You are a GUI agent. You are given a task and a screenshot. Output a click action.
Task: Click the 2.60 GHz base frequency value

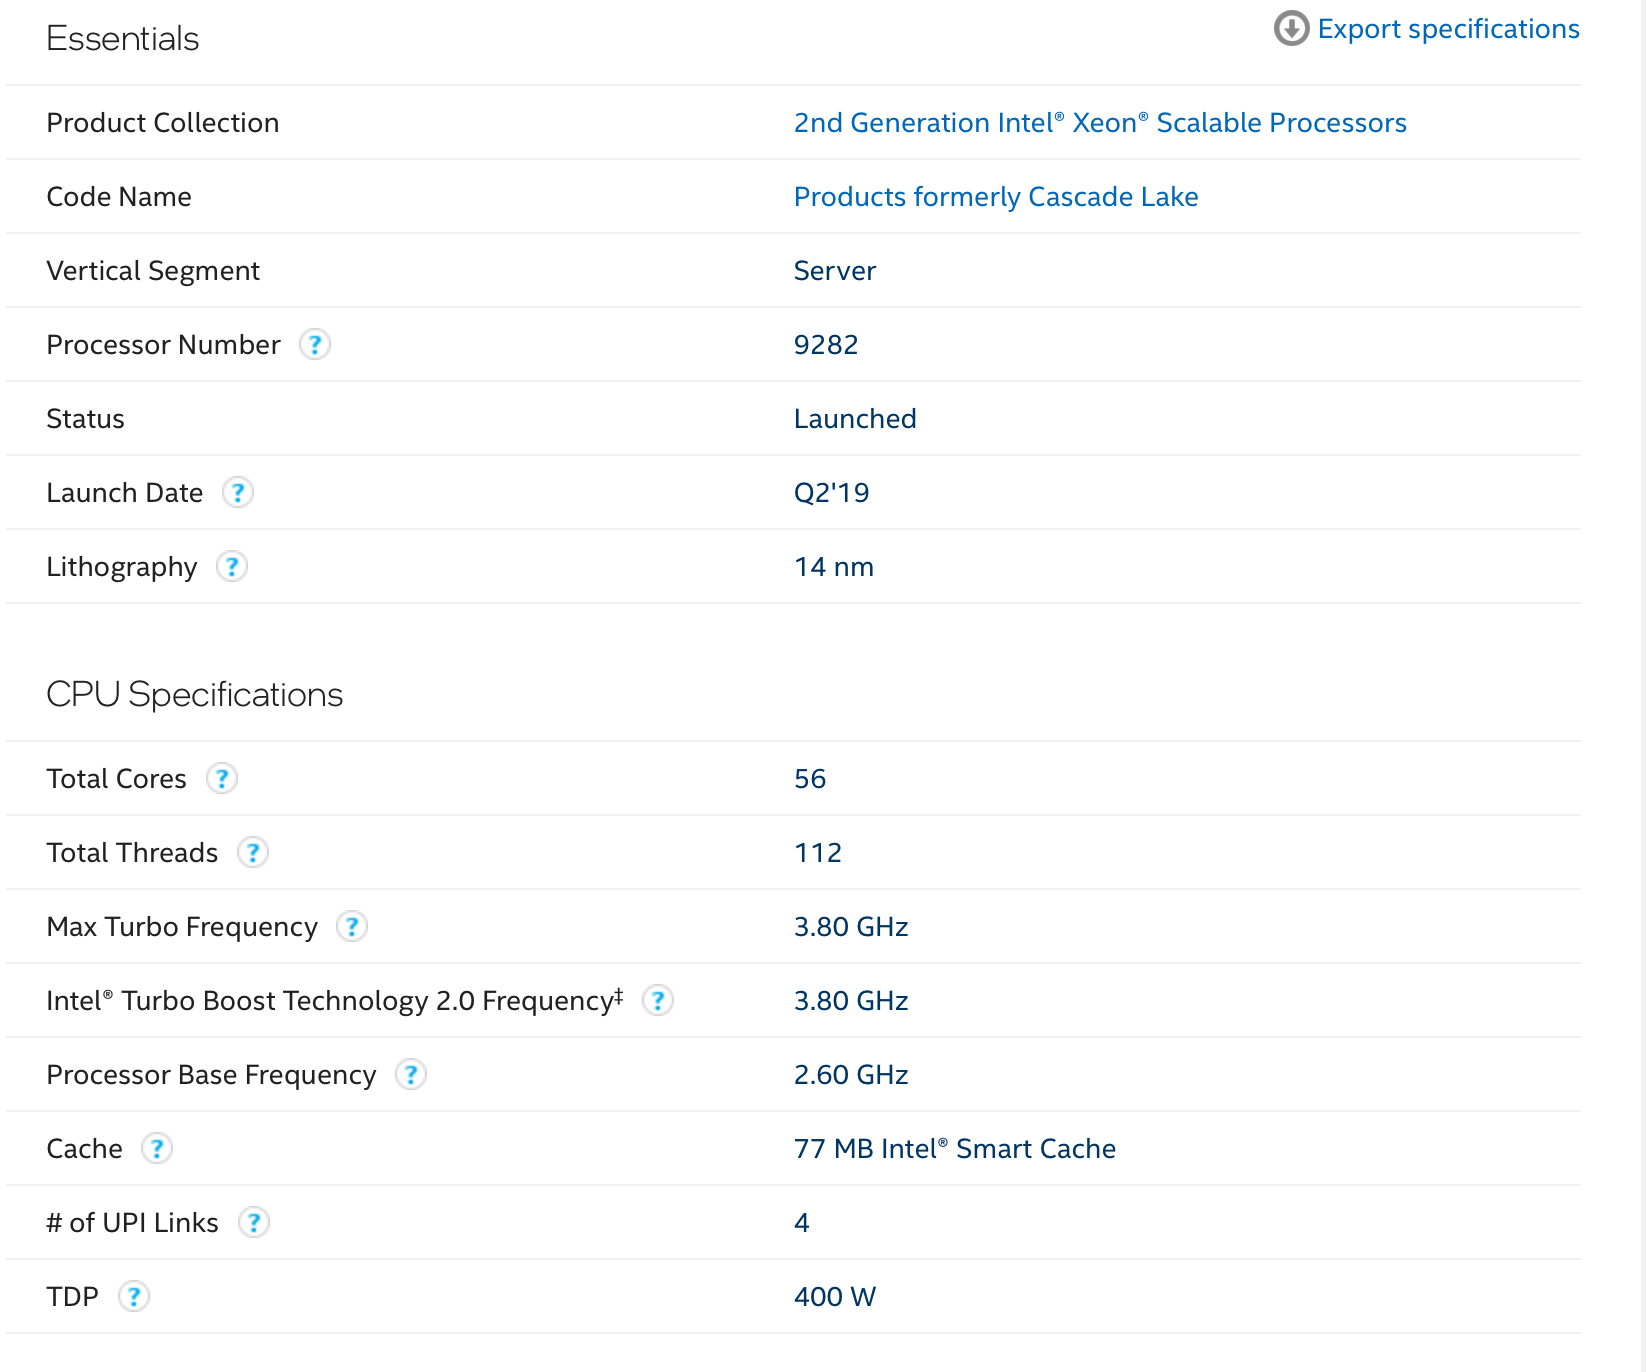[851, 1075]
